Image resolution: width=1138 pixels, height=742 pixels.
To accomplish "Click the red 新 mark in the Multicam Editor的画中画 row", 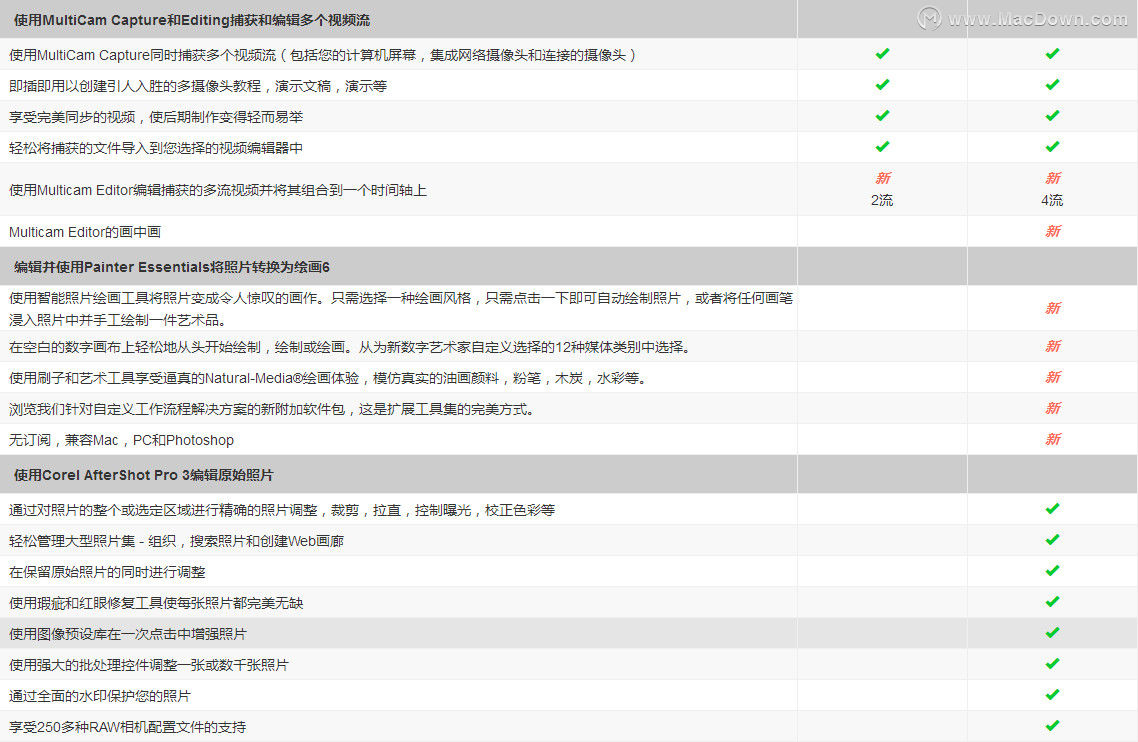I will pos(1052,232).
